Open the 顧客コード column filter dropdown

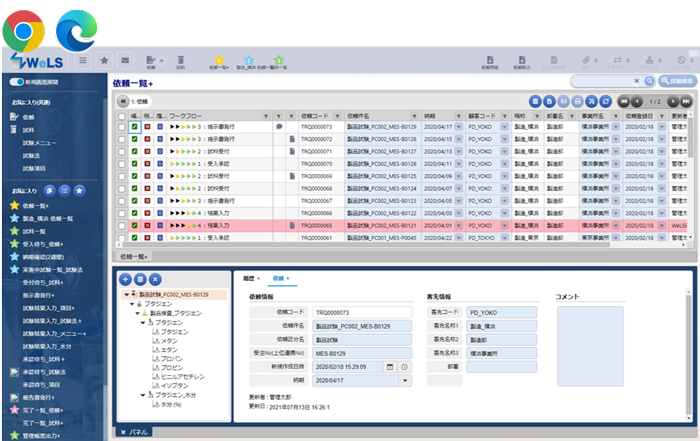(x=504, y=116)
